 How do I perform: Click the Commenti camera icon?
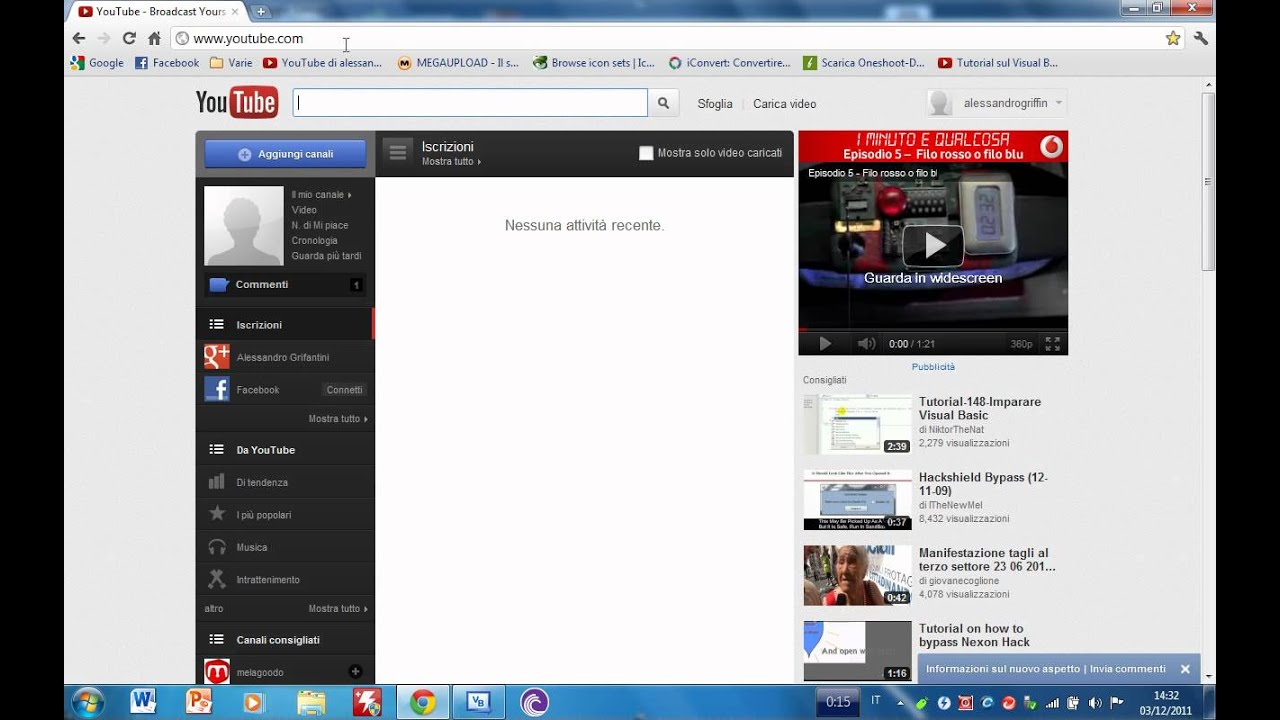pyautogui.click(x=219, y=285)
